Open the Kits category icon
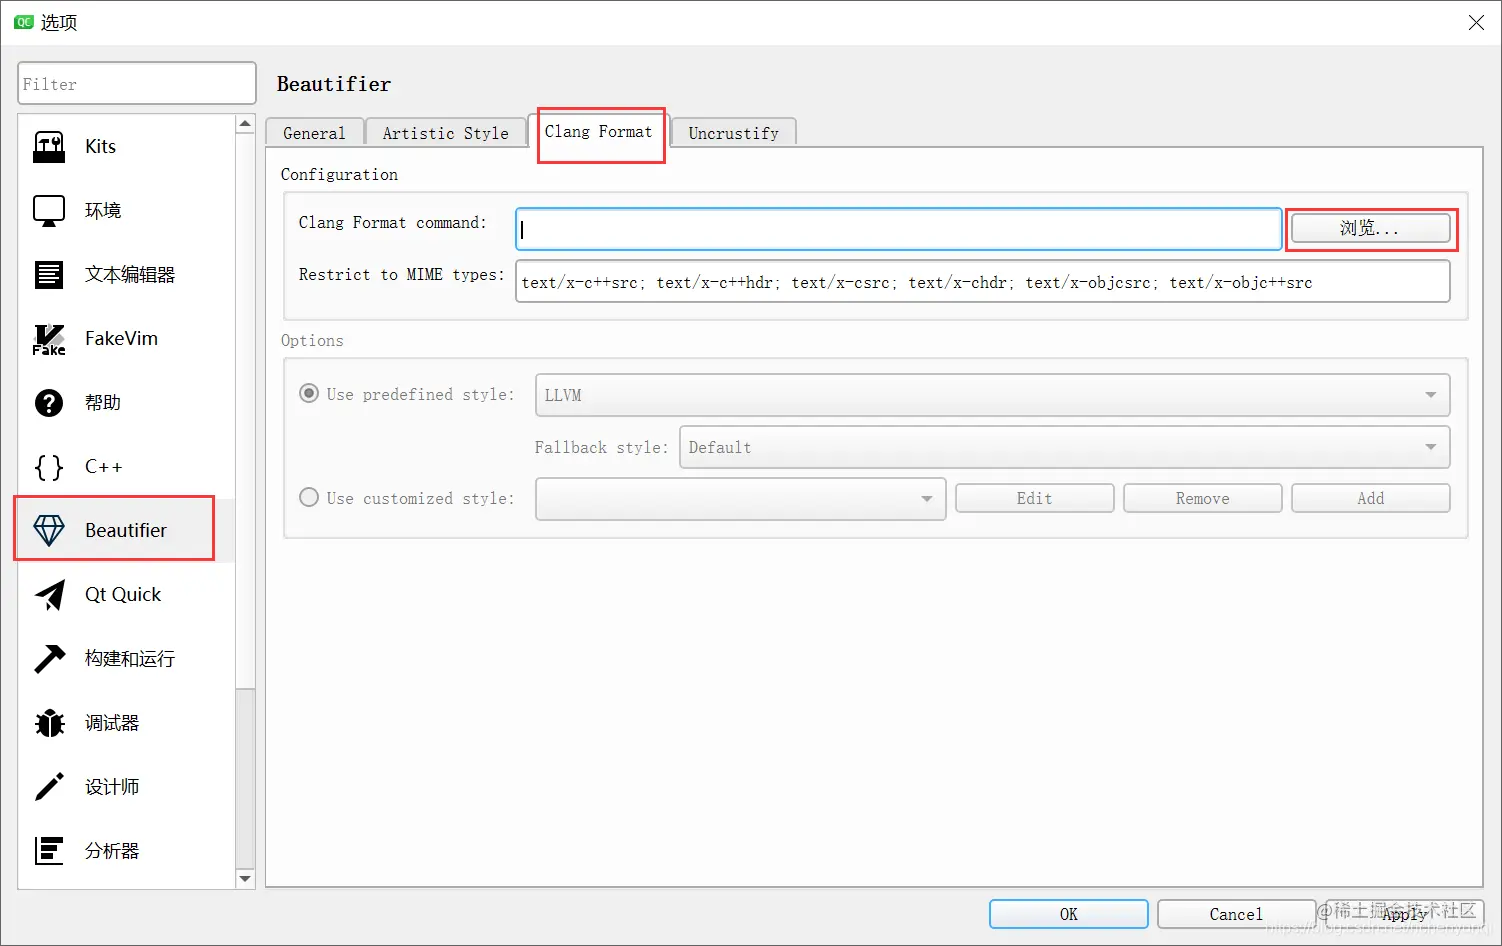Image resolution: width=1502 pixels, height=946 pixels. coord(49,147)
